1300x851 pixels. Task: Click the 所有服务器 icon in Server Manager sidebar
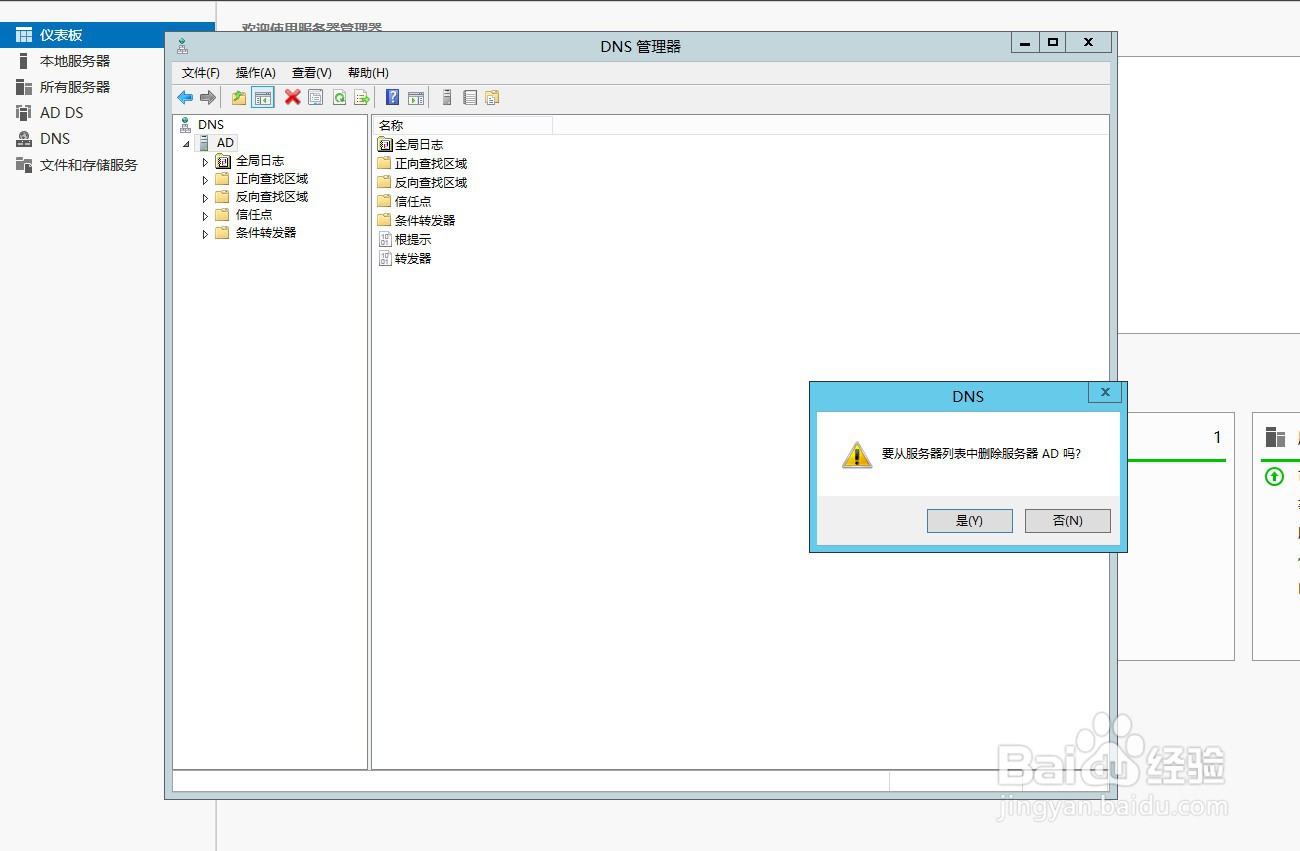24,87
